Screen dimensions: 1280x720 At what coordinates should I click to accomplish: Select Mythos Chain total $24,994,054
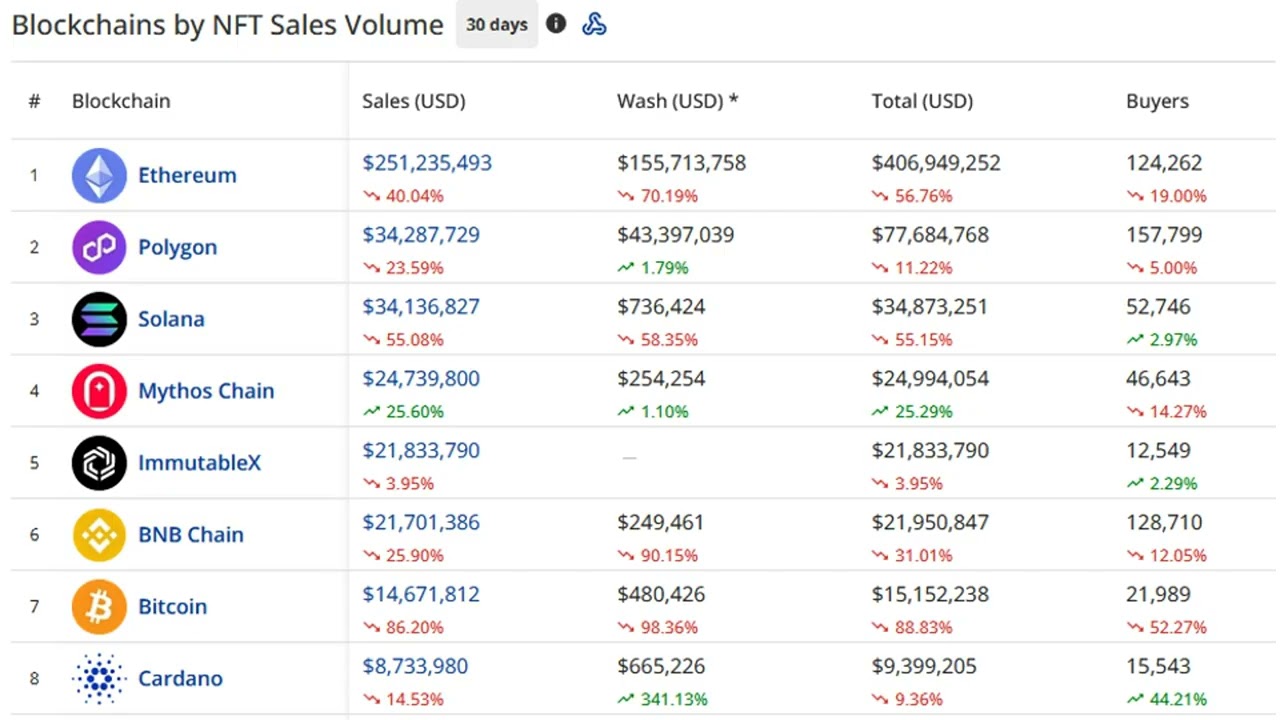(930, 379)
